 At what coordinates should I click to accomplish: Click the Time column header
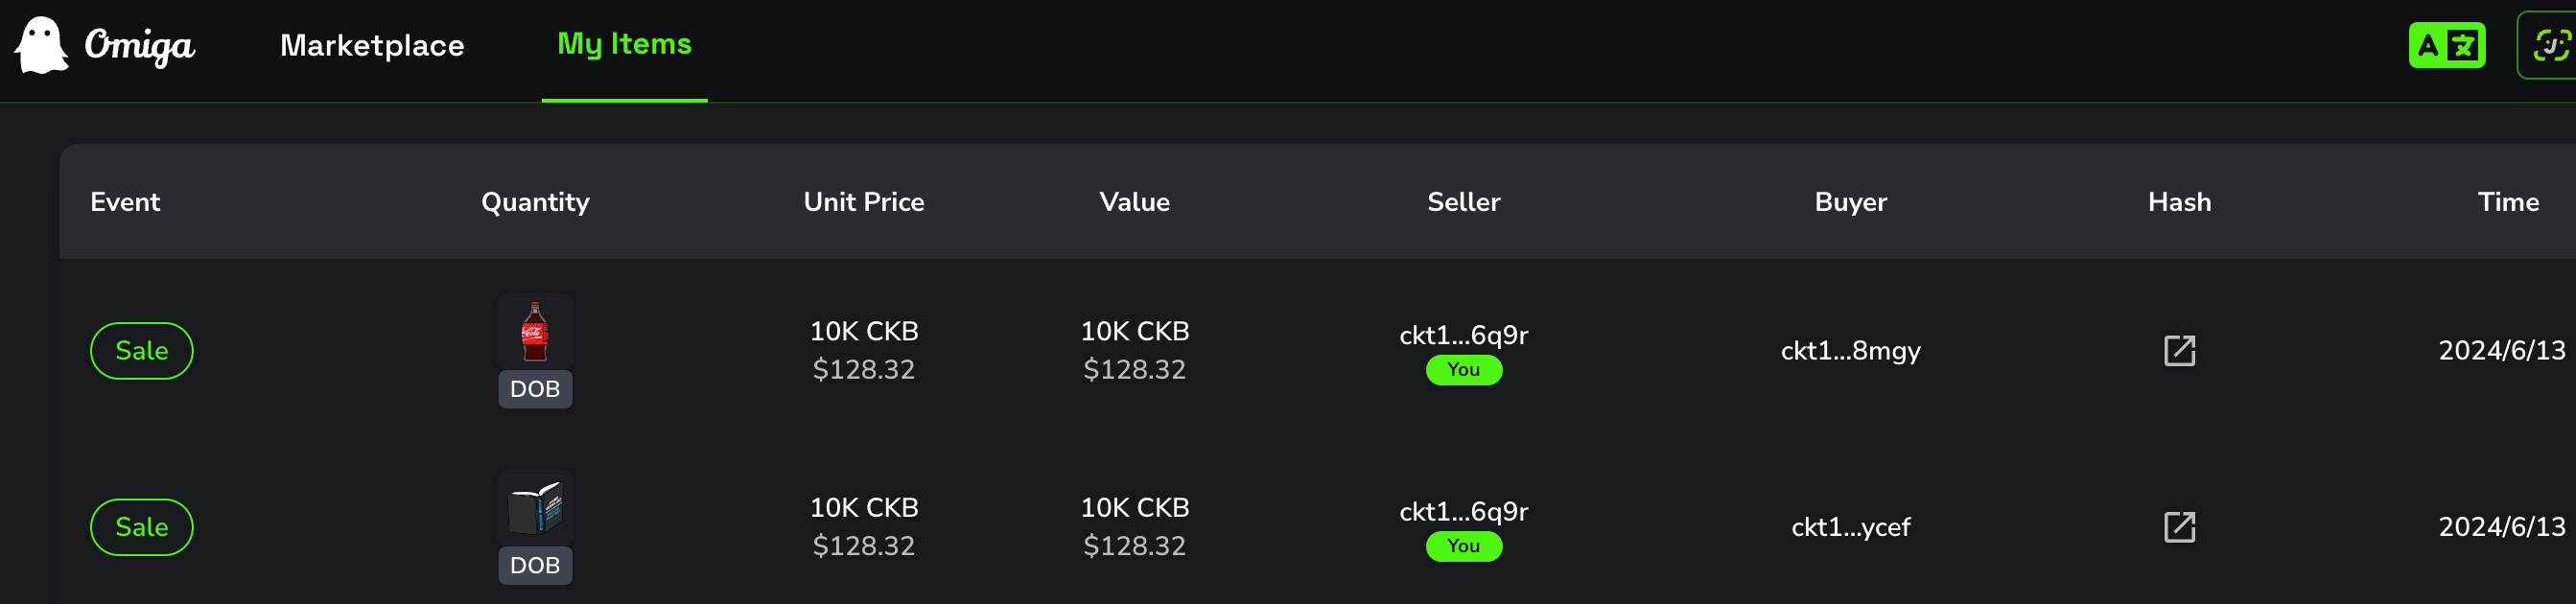[x=2507, y=202]
